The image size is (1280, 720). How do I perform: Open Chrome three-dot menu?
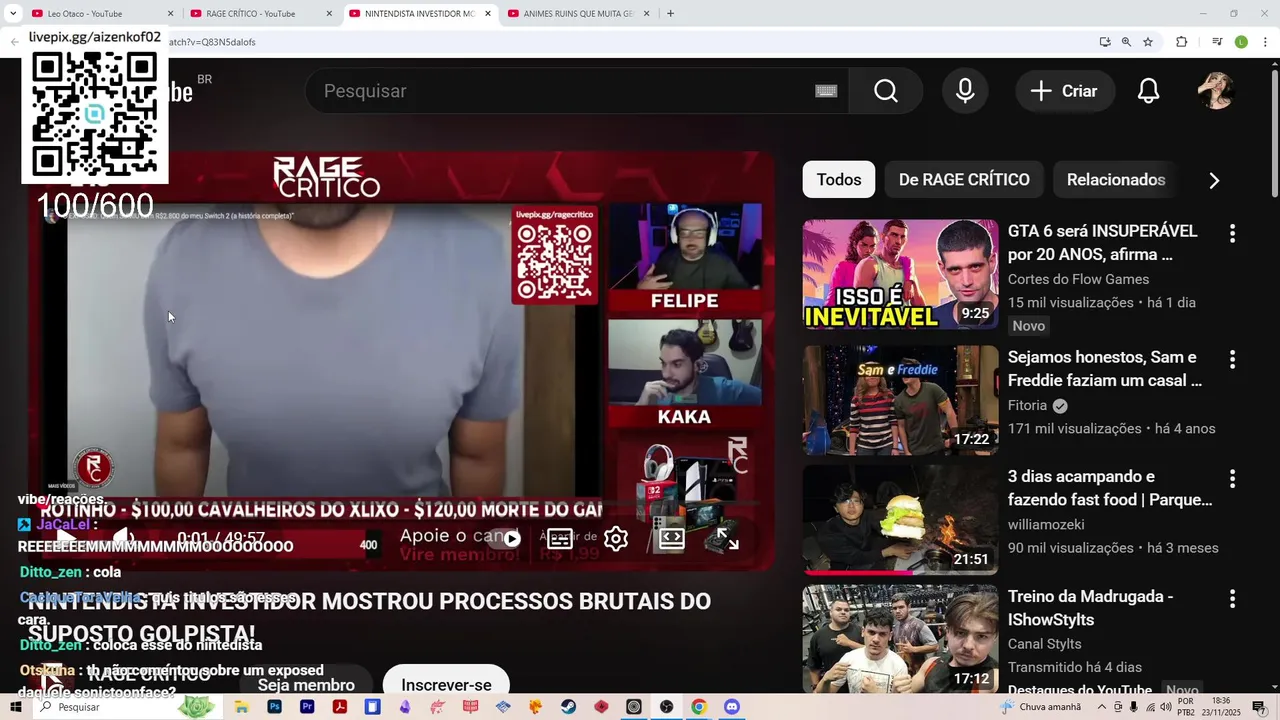pyautogui.click(x=1263, y=42)
